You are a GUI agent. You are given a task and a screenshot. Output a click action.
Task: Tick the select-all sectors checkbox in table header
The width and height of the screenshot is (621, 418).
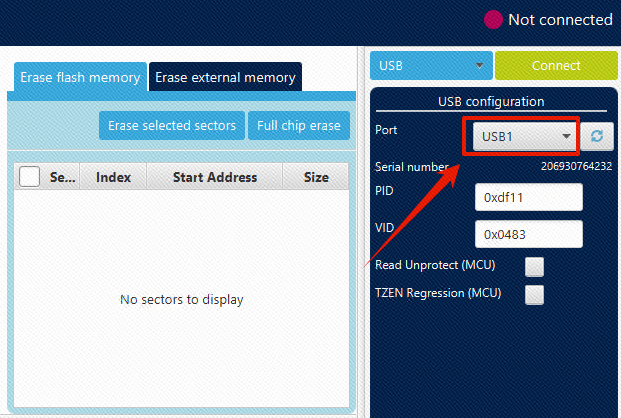tap(30, 177)
